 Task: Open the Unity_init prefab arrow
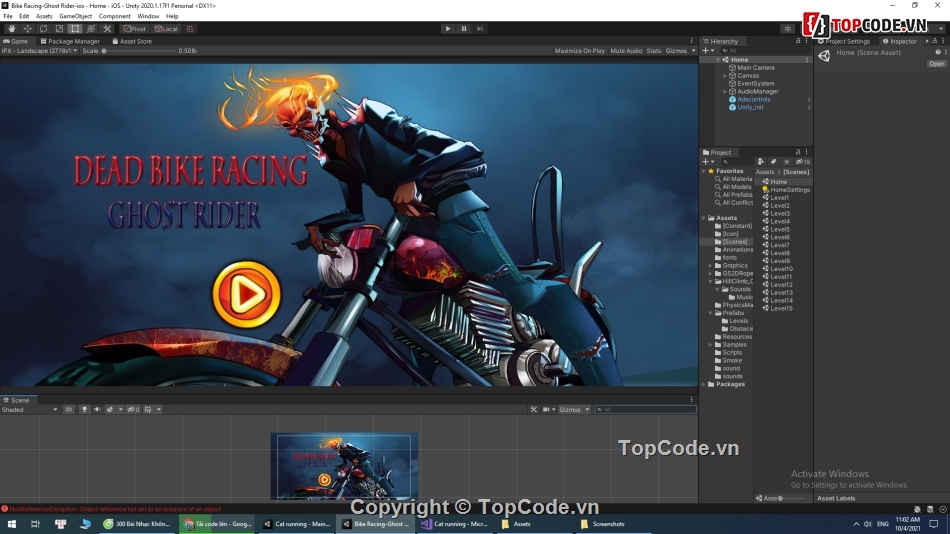pos(809,107)
